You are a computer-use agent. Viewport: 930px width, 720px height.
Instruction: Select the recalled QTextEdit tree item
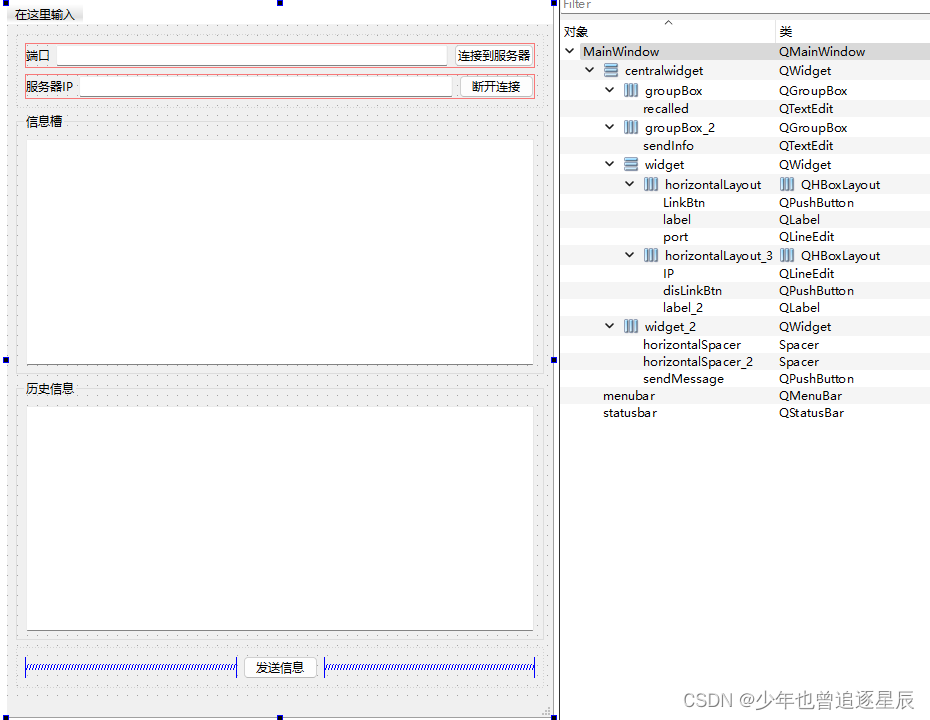pyautogui.click(x=667, y=108)
